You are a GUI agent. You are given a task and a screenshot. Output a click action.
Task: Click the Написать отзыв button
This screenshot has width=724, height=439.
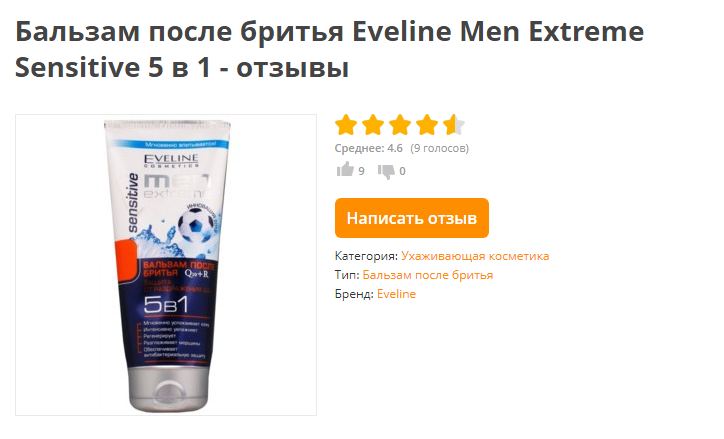pos(411,218)
